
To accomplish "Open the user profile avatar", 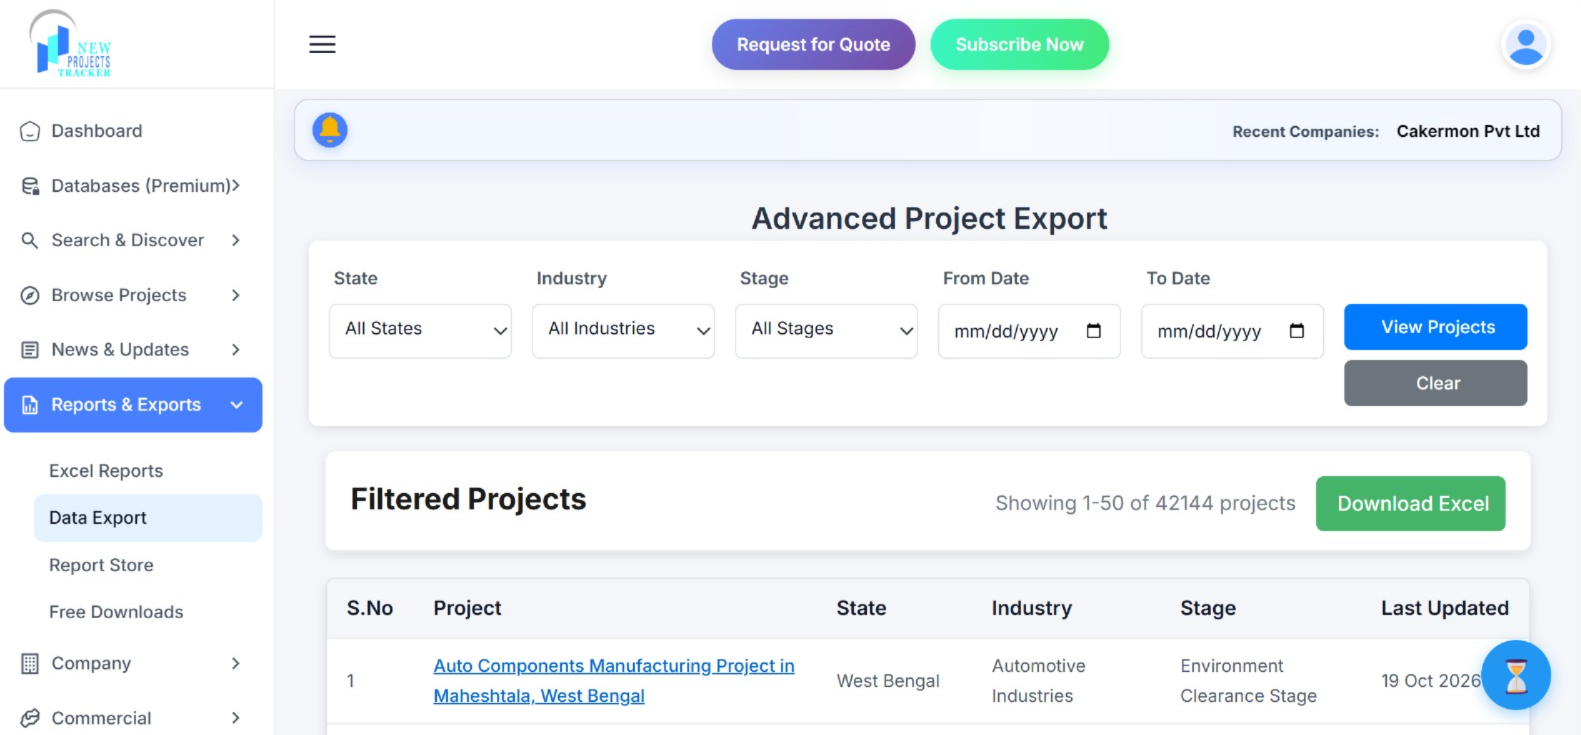I will (1525, 45).
